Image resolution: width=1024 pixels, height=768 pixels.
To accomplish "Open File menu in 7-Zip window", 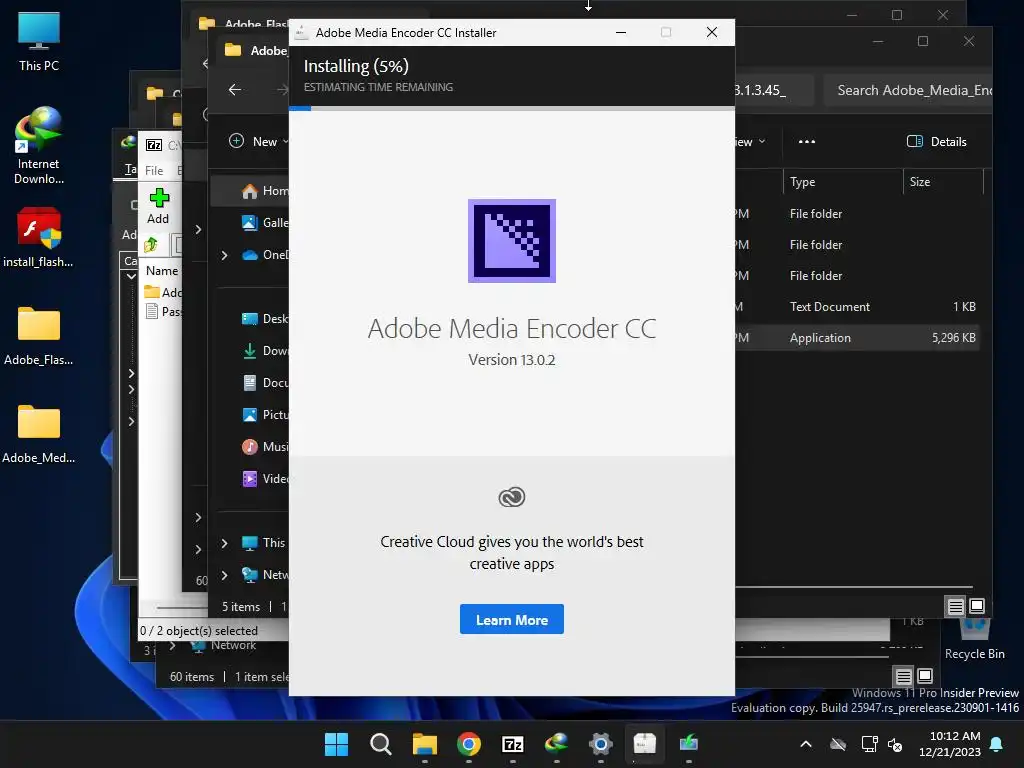I will [x=154, y=170].
